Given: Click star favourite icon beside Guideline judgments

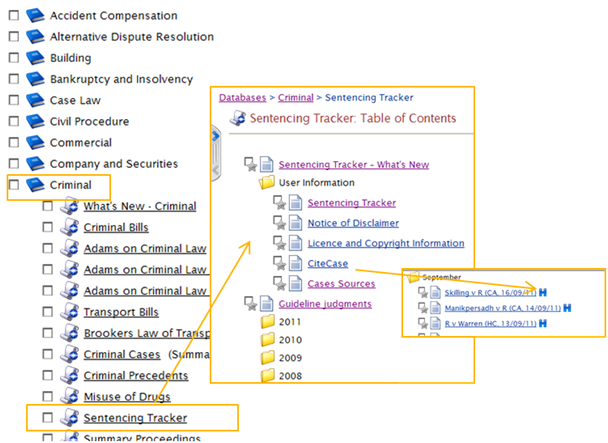Looking at the screenshot, I should point(250,304).
